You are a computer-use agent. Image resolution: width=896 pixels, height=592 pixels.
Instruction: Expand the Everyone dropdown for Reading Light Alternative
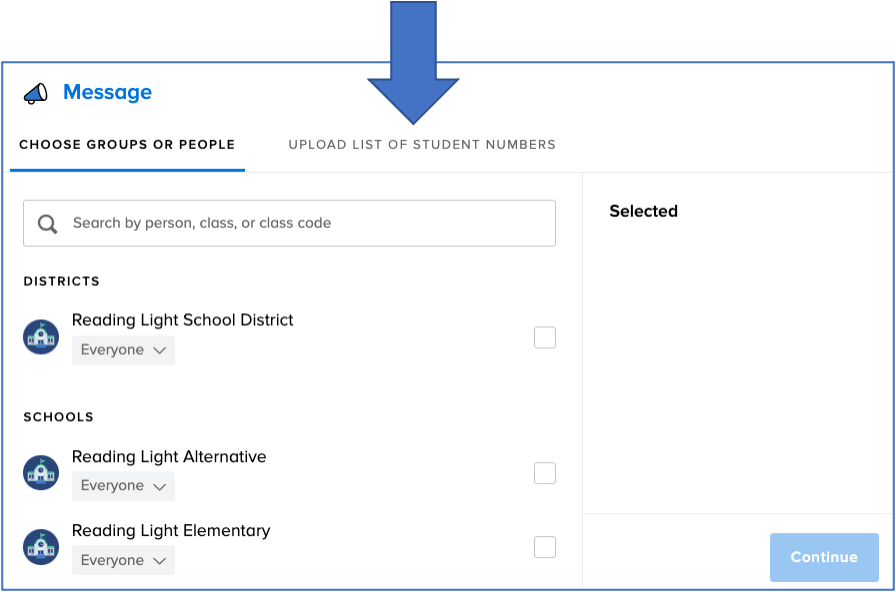coord(123,486)
